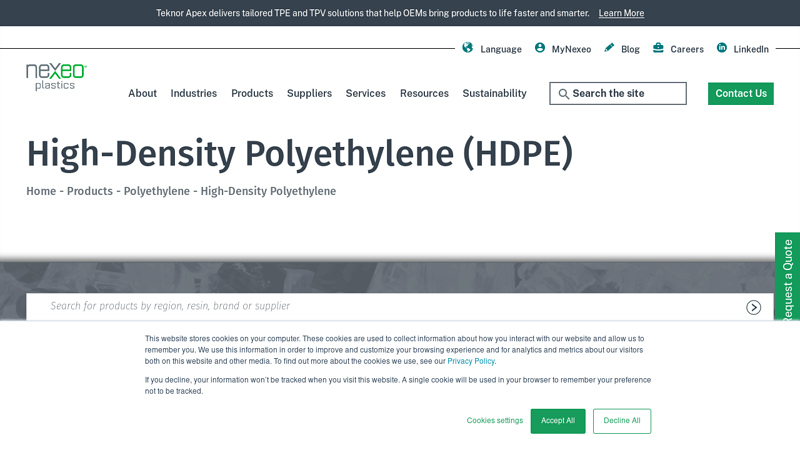Screen dimensions: 800x450
Task: Click the globe icon beside Language
Action: 467,48
